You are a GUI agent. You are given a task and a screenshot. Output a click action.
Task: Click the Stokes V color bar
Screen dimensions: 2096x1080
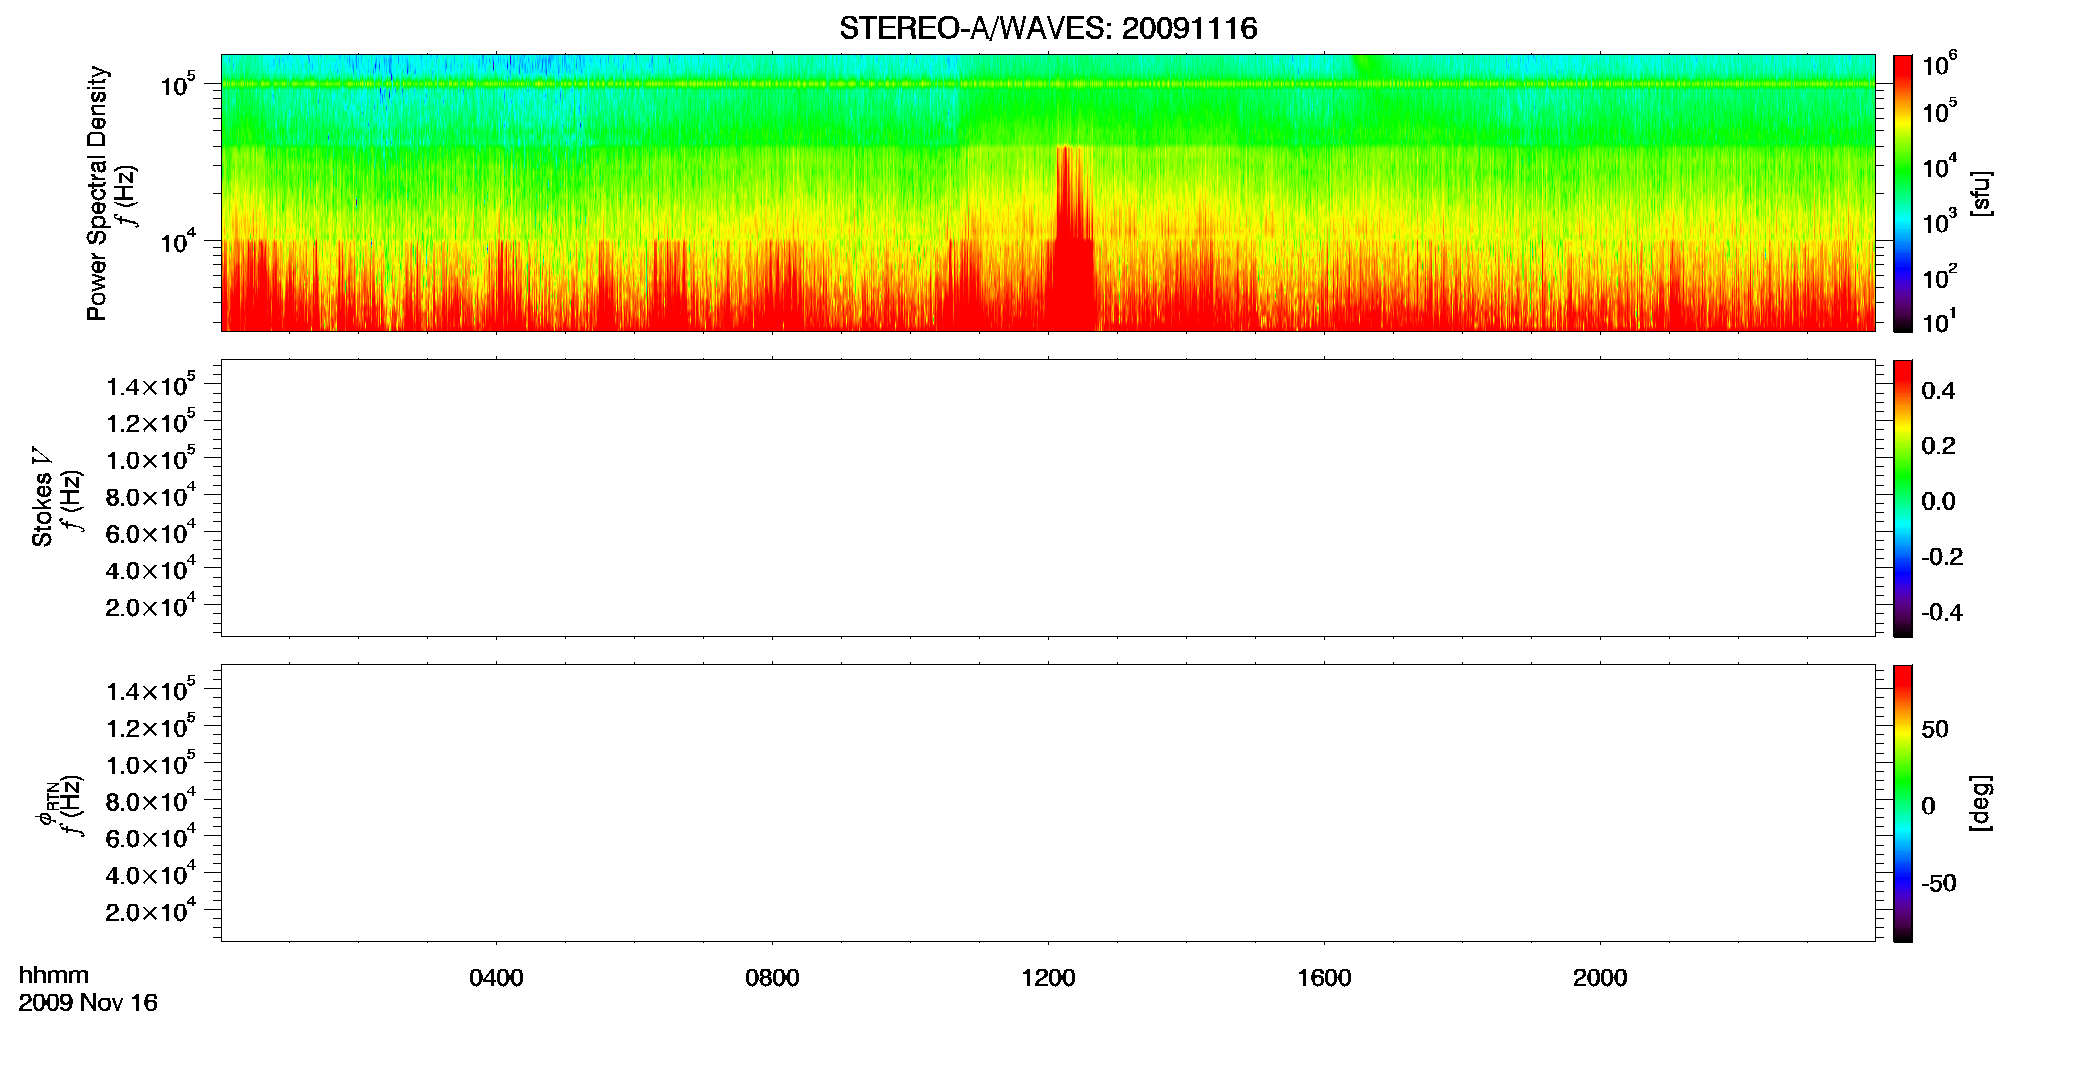[x=1903, y=498]
